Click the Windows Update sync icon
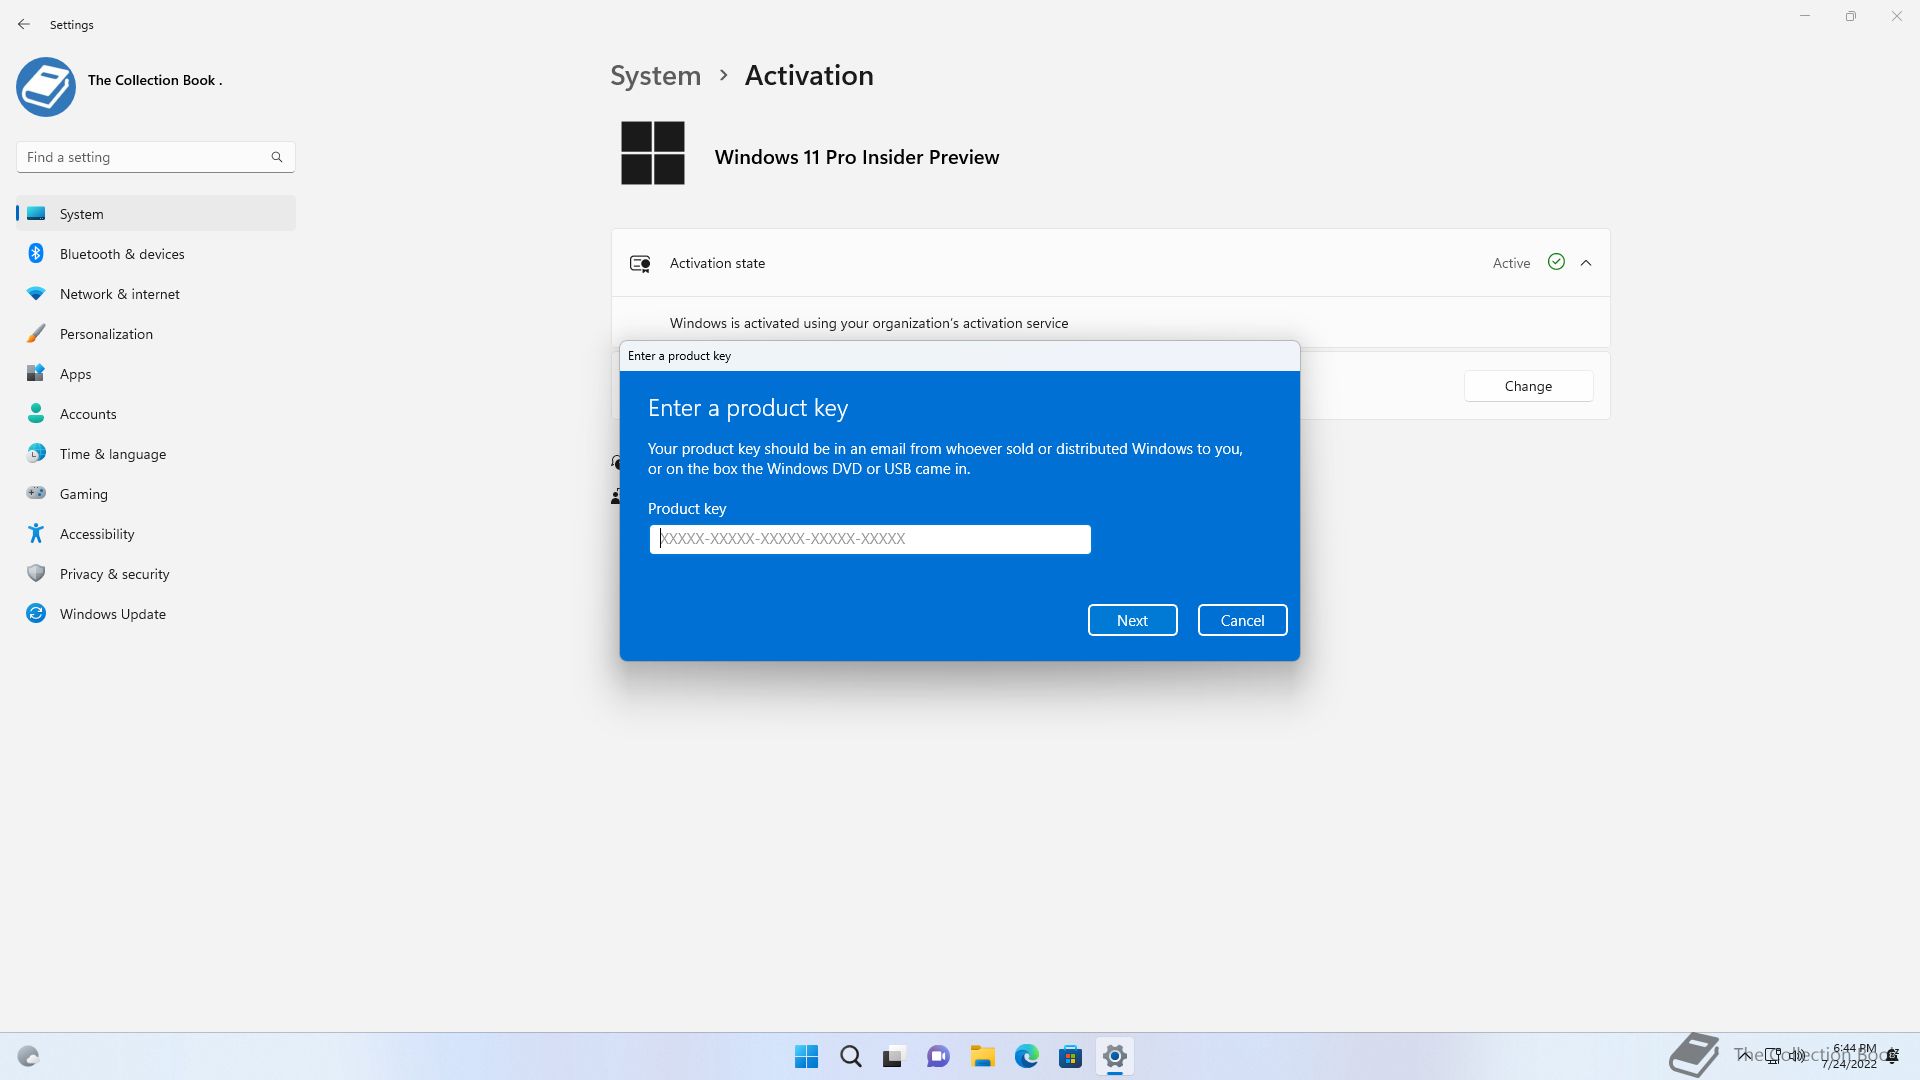Viewport: 1920px width, 1080px height. [36, 613]
